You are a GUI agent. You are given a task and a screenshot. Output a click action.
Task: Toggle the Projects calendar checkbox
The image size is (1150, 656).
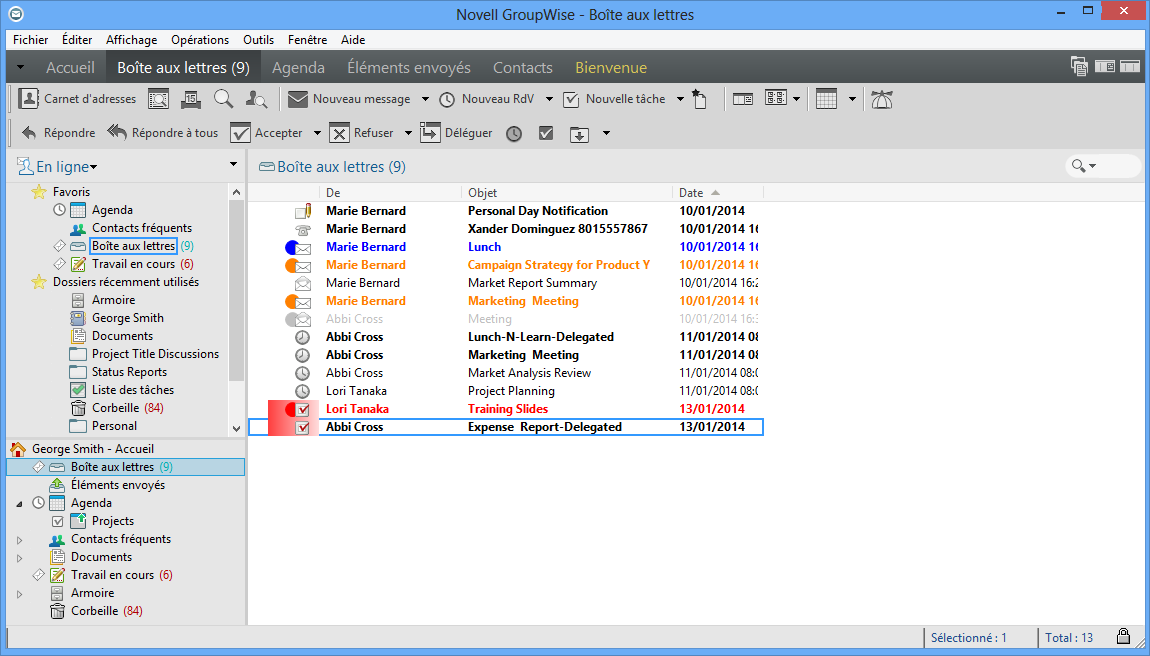coord(58,522)
